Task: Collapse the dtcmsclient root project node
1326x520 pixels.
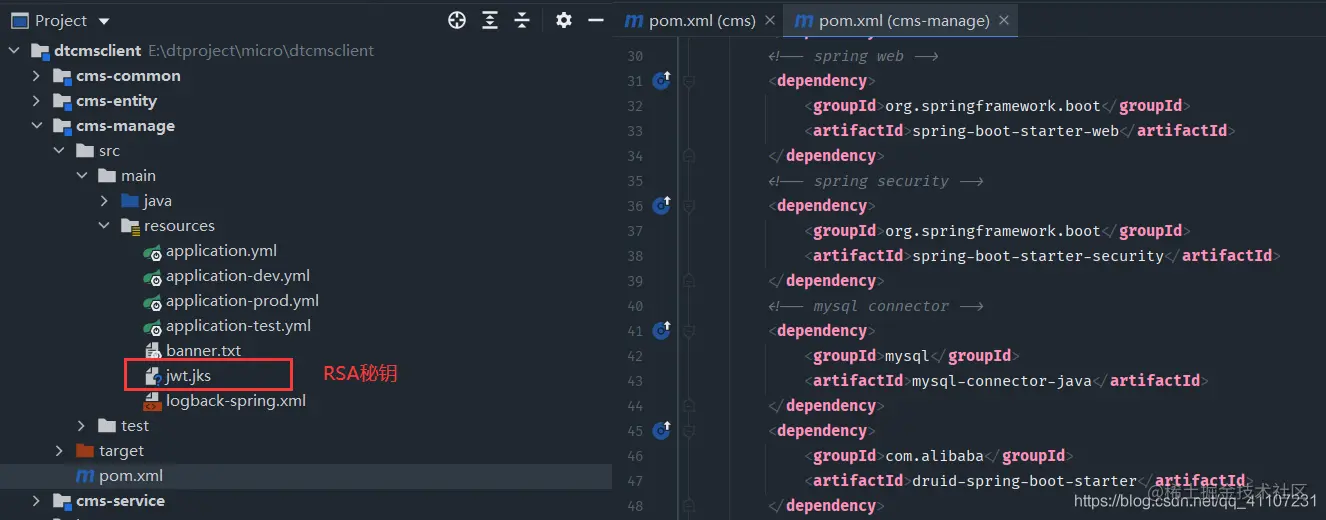Action: tap(14, 50)
